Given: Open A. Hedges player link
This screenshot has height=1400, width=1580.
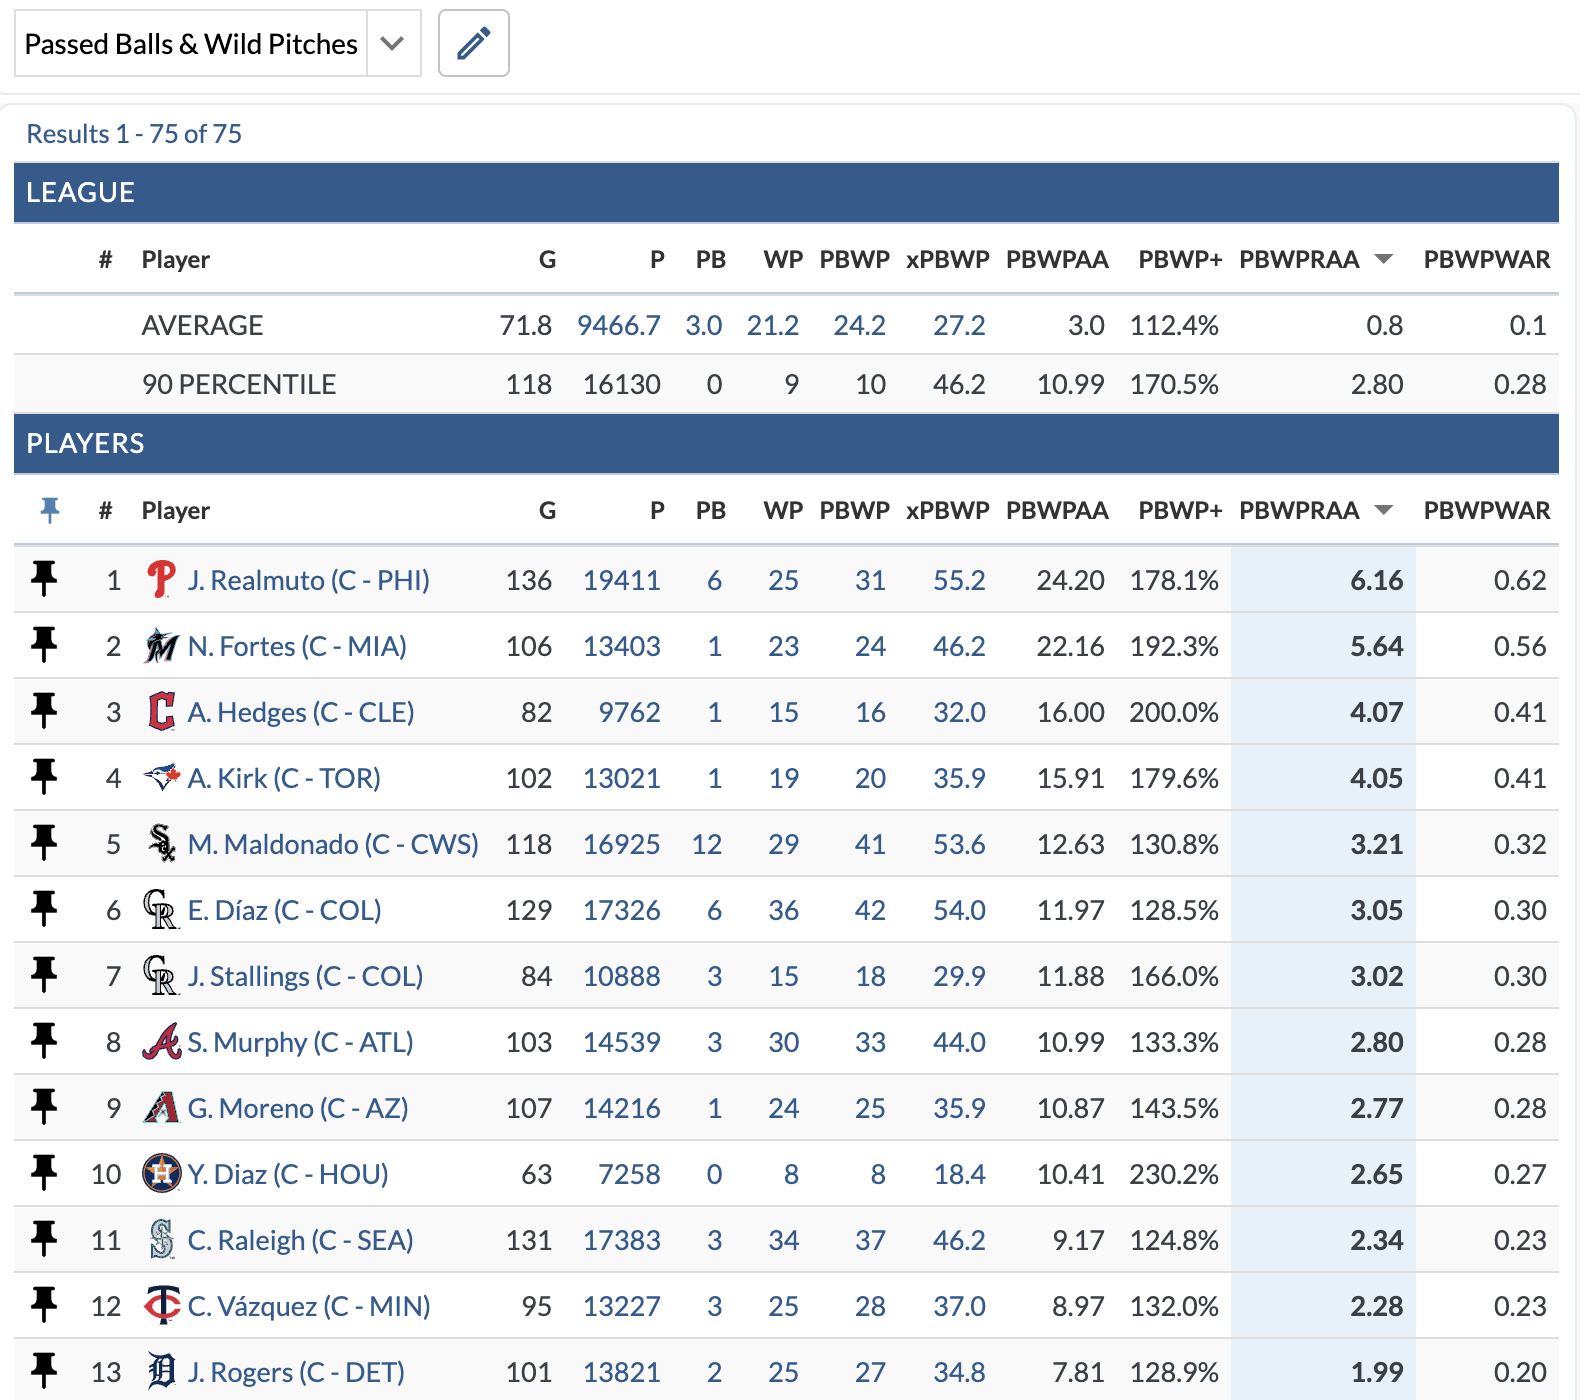Looking at the screenshot, I should (300, 712).
